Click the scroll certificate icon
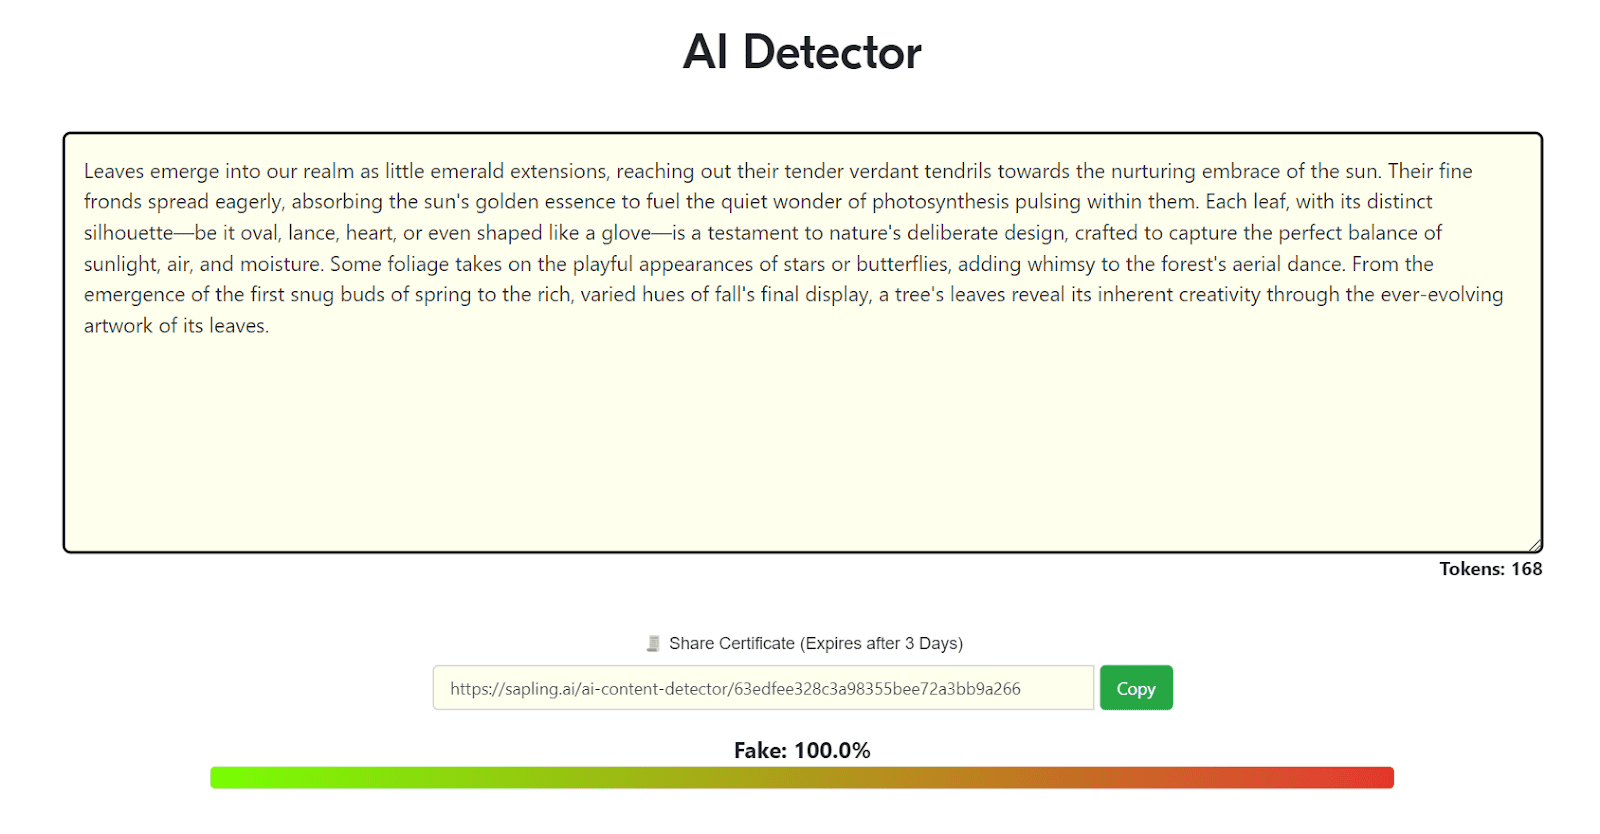Viewport: 1600px width, 834px height. (653, 644)
